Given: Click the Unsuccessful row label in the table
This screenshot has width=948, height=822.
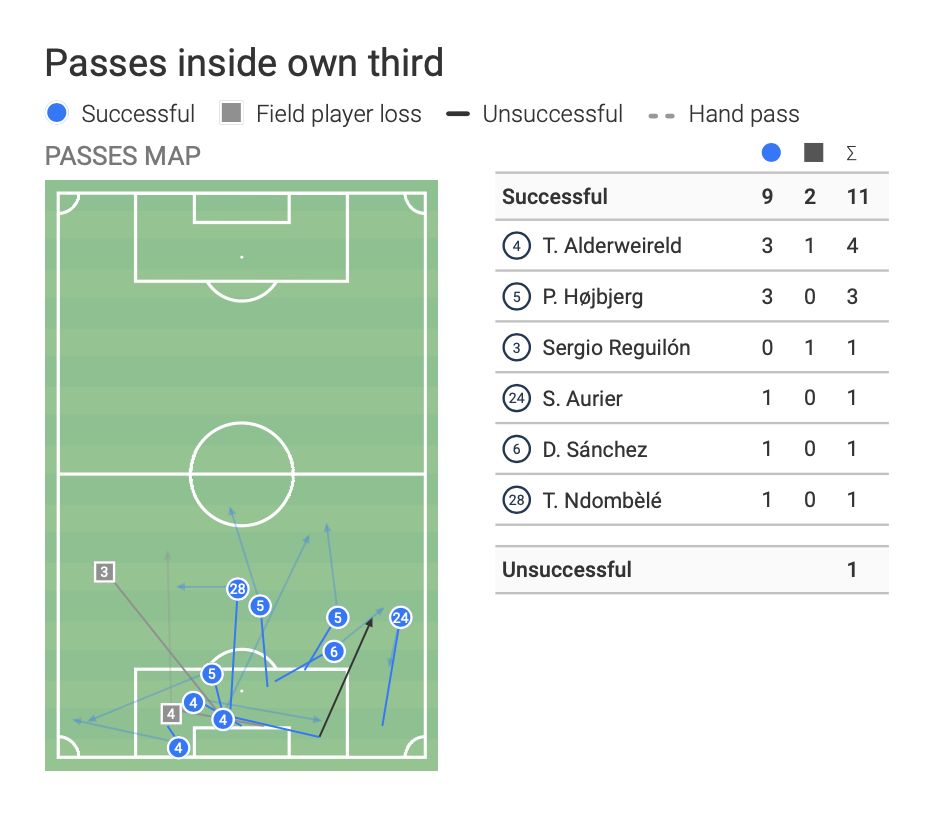Looking at the screenshot, I should [x=567, y=570].
